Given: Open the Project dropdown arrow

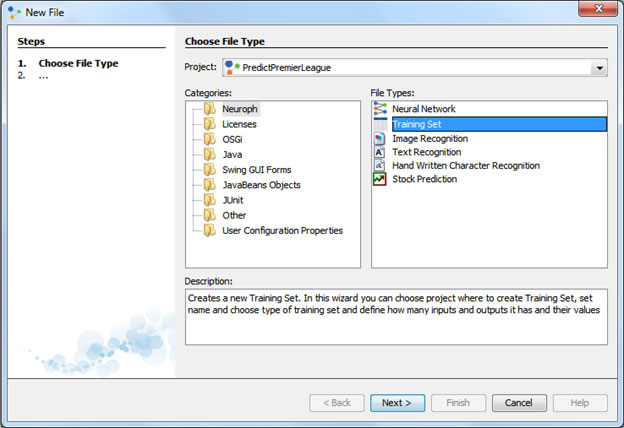Looking at the screenshot, I should pyautogui.click(x=598, y=68).
